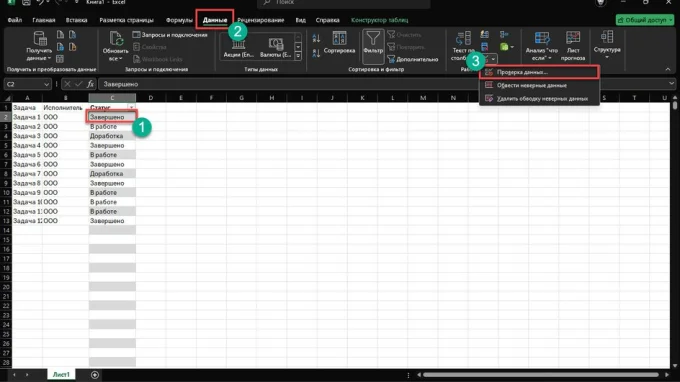The image size is (680, 382).
Task: Open the Анализ "что если" menu
Action: (x=542, y=46)
